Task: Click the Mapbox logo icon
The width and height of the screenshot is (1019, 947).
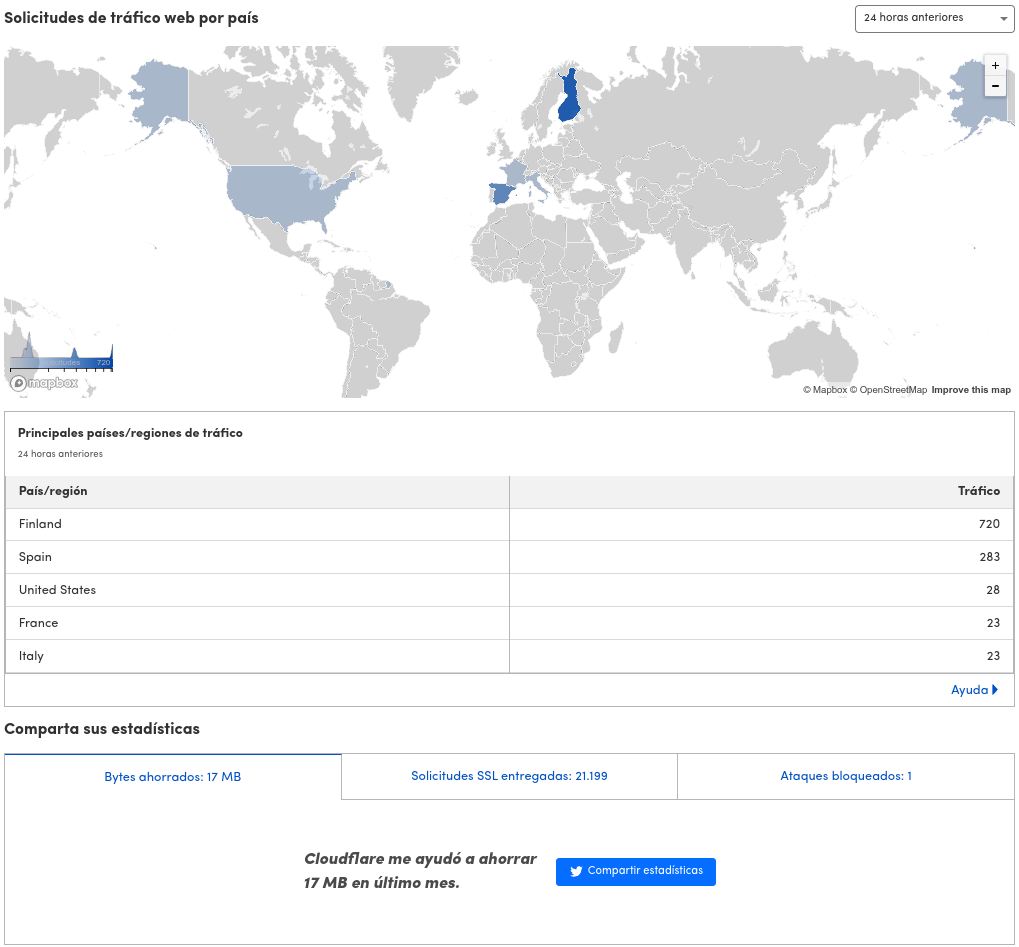Action: click(x=18, y=382)
